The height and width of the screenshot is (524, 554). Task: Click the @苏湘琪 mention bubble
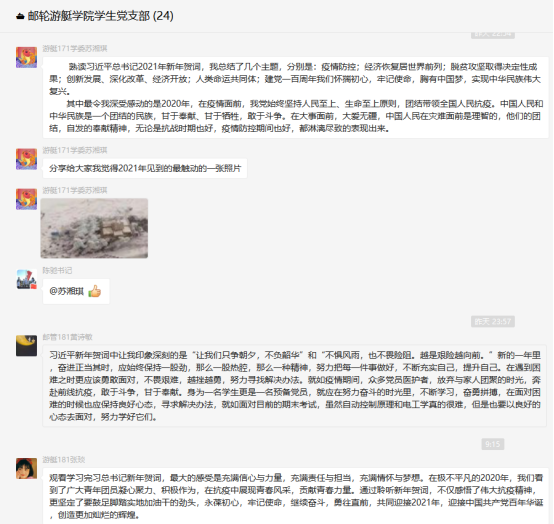(76, 291)
